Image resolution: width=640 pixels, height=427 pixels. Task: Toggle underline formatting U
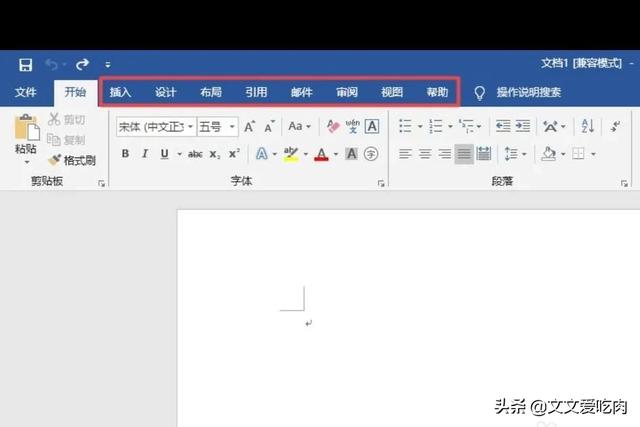point(164,154)
